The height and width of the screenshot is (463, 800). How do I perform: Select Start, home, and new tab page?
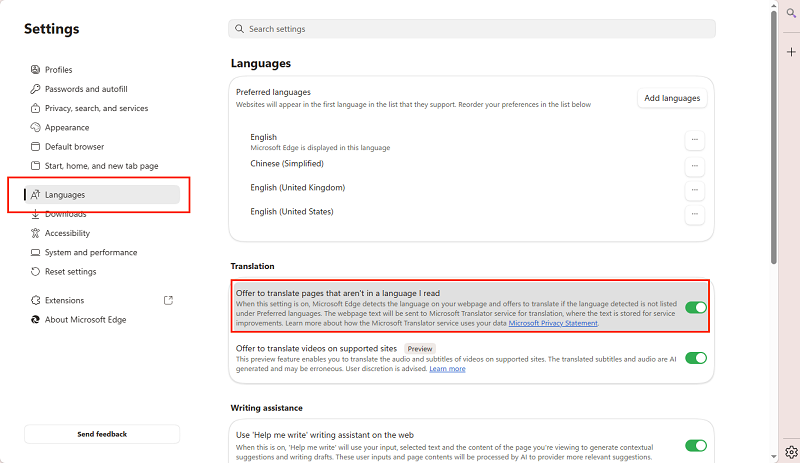(x=102, y=166)
